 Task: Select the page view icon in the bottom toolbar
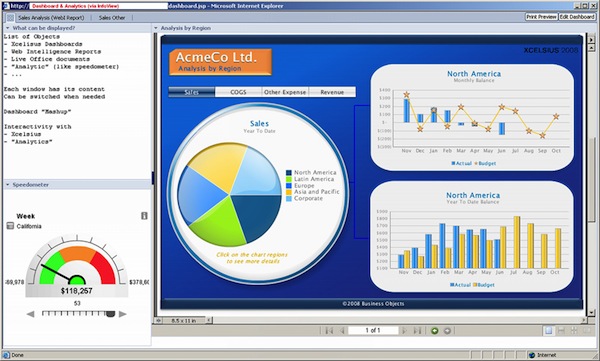click(548, 330)
